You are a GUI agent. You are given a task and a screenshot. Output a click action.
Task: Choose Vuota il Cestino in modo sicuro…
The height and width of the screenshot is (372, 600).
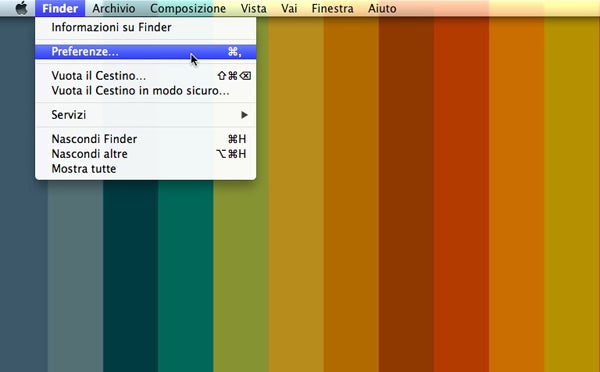click(145, 91)
